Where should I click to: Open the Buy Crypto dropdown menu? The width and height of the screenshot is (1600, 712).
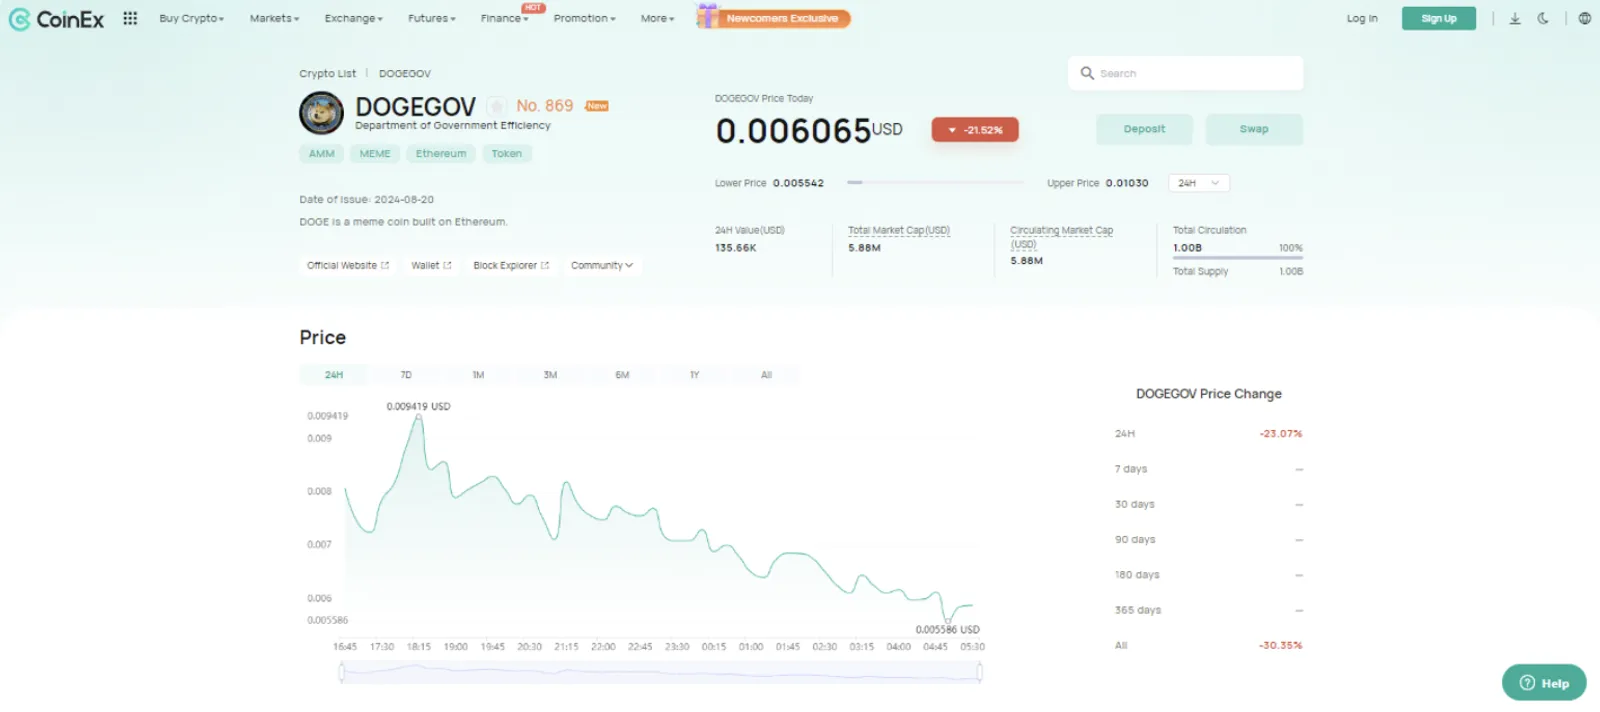pyautogui.click(x=191, y=18)
